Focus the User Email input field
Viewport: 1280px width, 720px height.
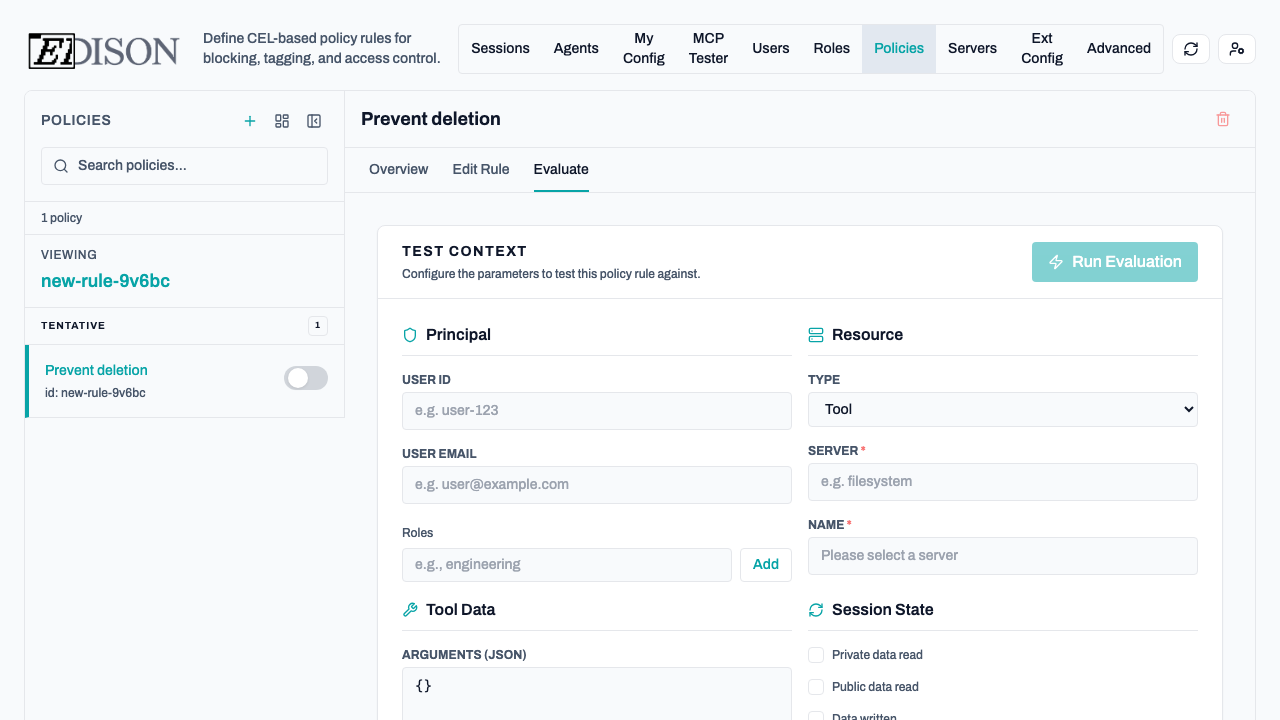[596, 485]
